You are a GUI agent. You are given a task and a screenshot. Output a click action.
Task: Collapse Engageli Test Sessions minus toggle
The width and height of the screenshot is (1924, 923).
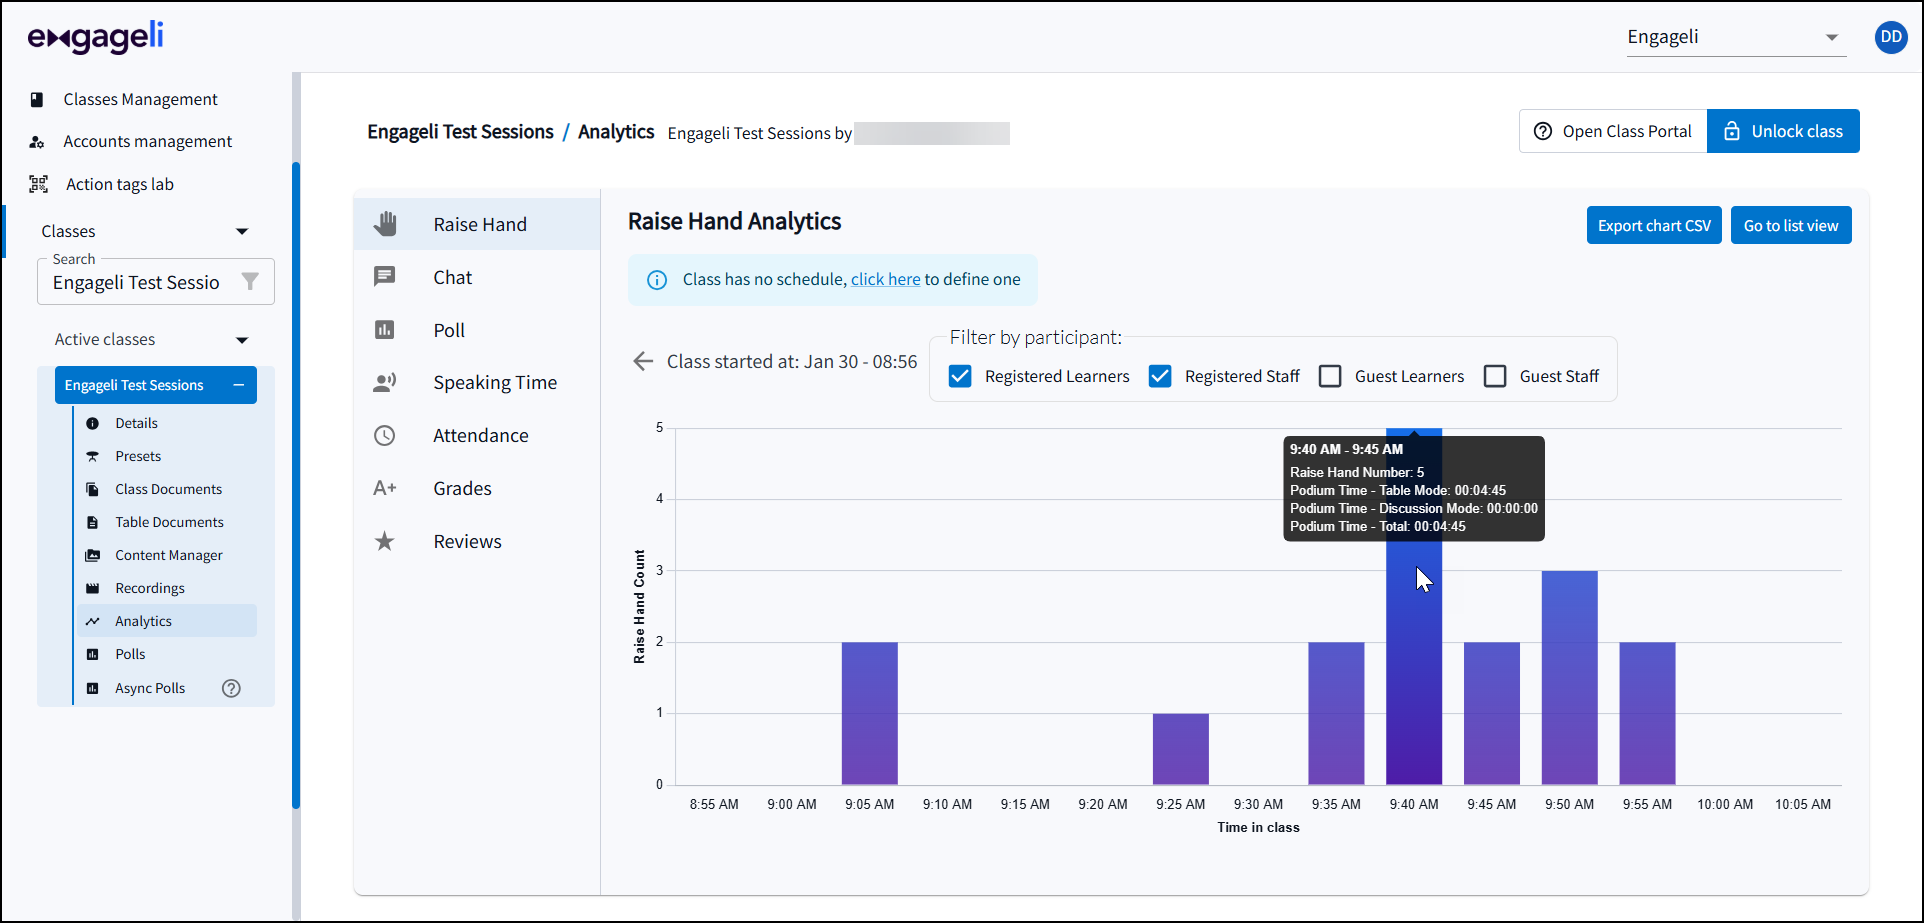coord(239,385)
